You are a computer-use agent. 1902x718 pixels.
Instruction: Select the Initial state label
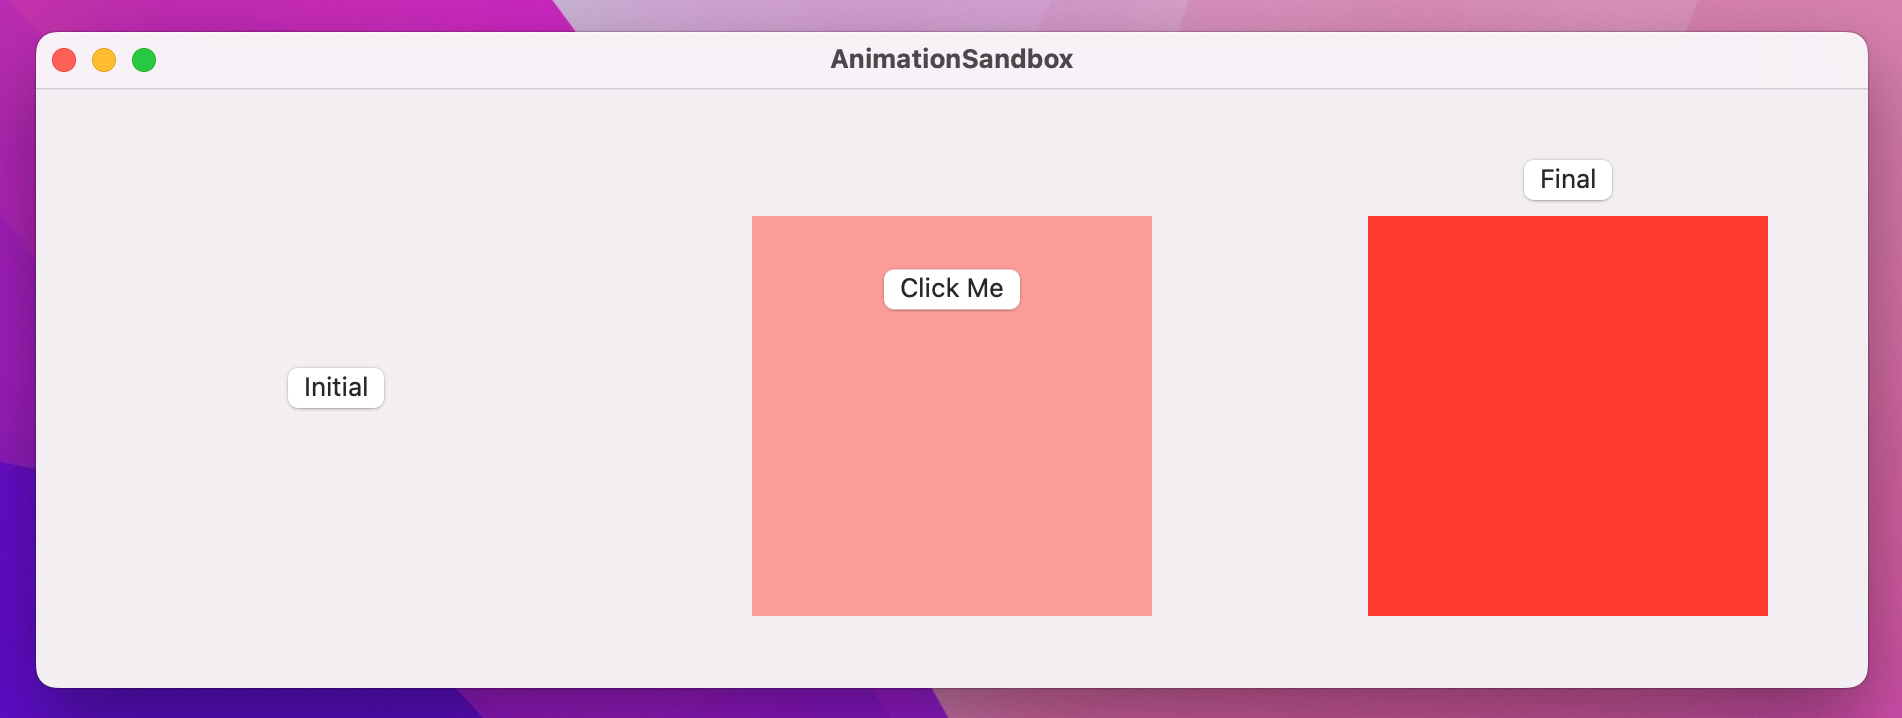(x=335, y=387)
